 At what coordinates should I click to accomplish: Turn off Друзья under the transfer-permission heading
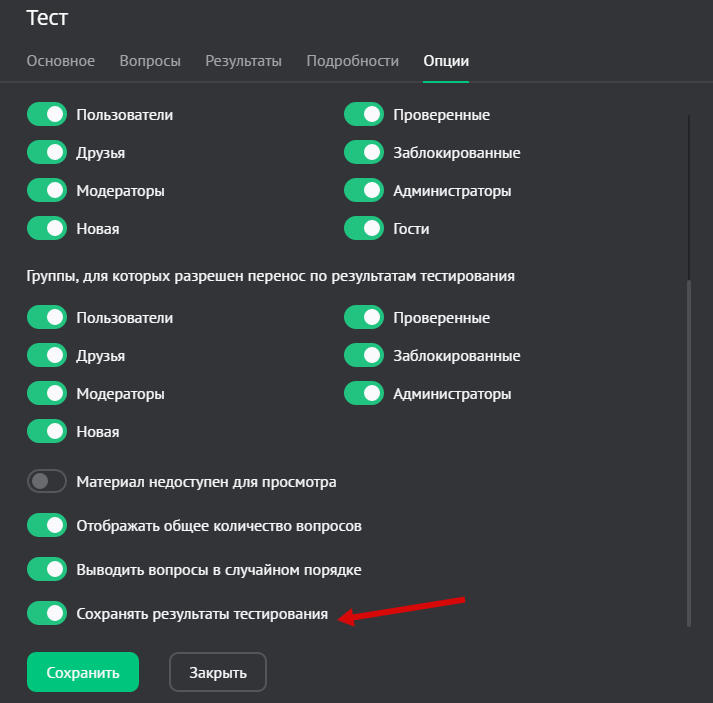[47, 356]
